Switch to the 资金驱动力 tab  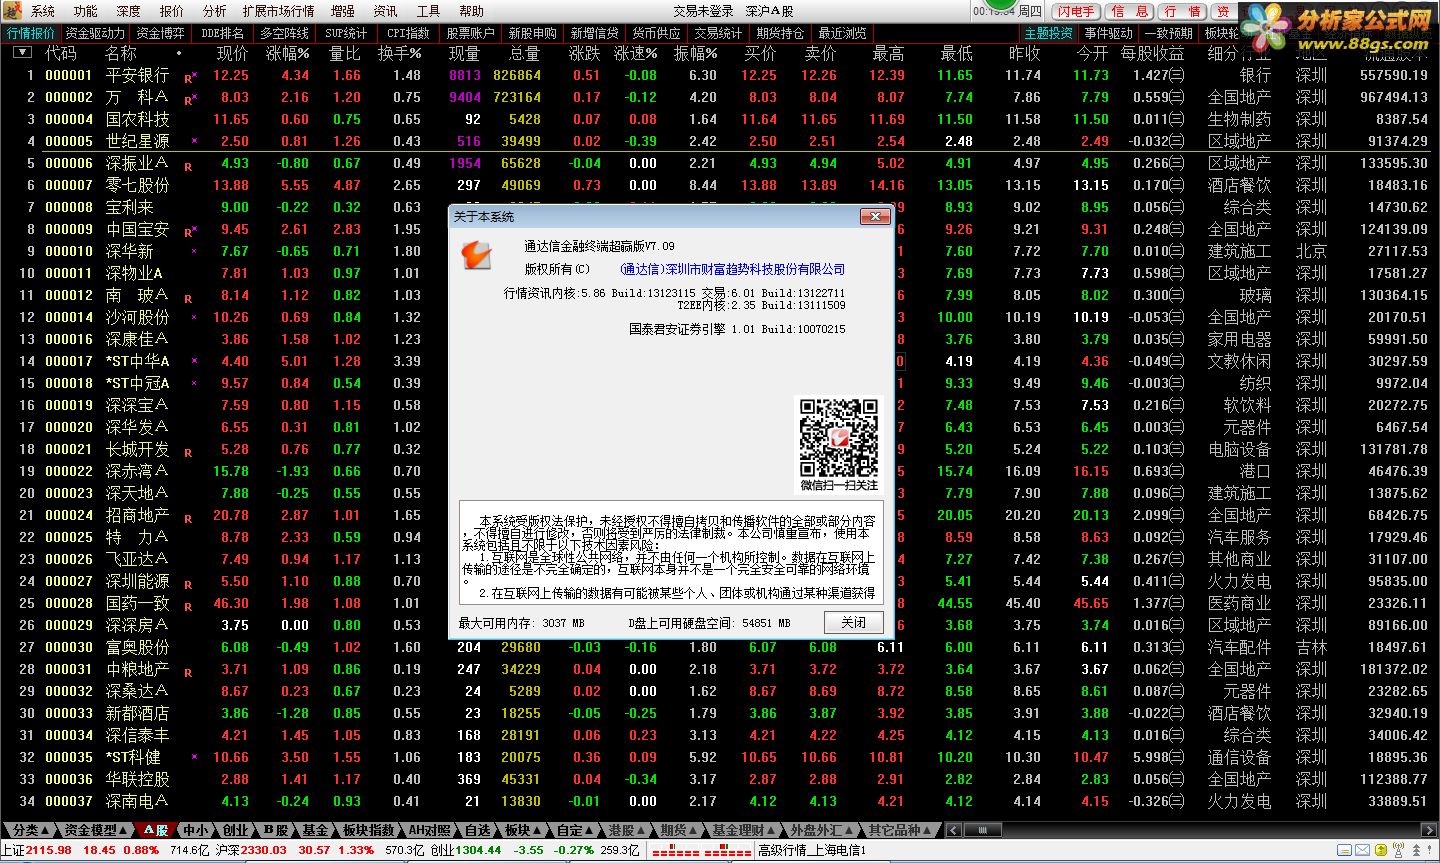coord(96,33)
